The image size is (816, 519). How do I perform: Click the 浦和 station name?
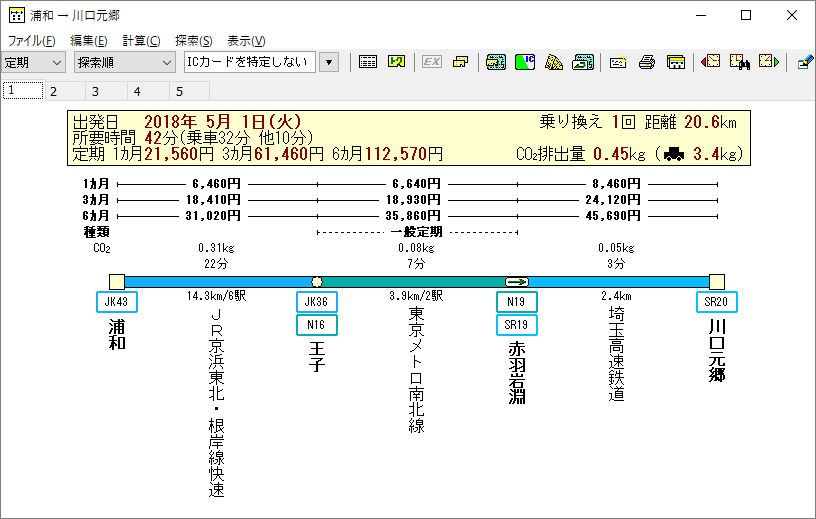(117, 334)
